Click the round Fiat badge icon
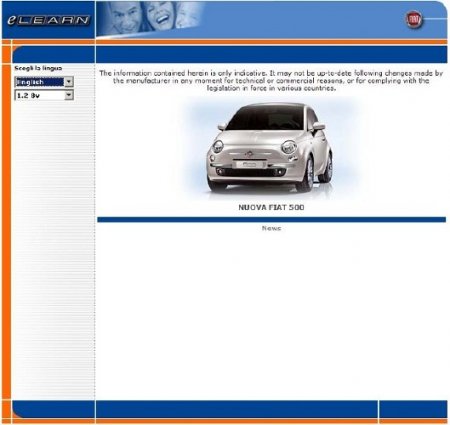Image resolution: width=450 pixels, height=425 pixels. point(414,19)
